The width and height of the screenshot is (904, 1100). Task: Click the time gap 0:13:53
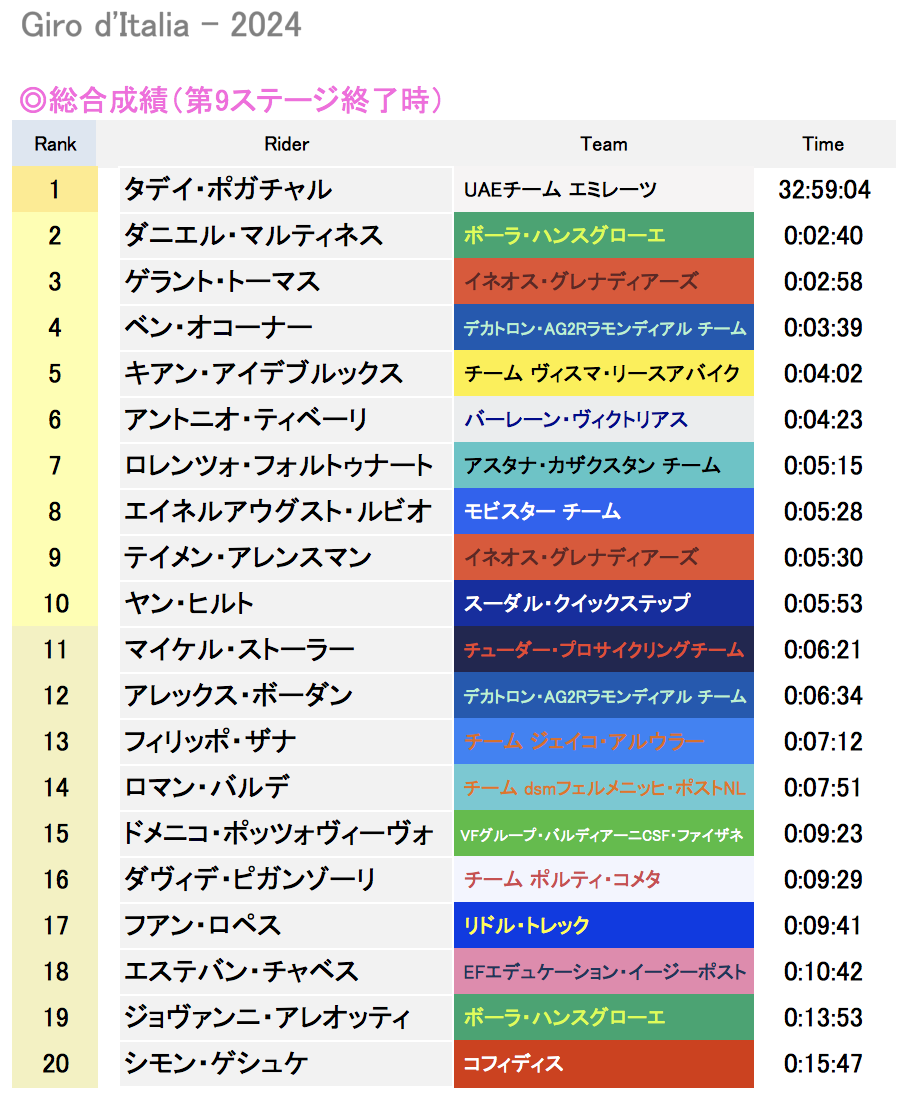824,1017
